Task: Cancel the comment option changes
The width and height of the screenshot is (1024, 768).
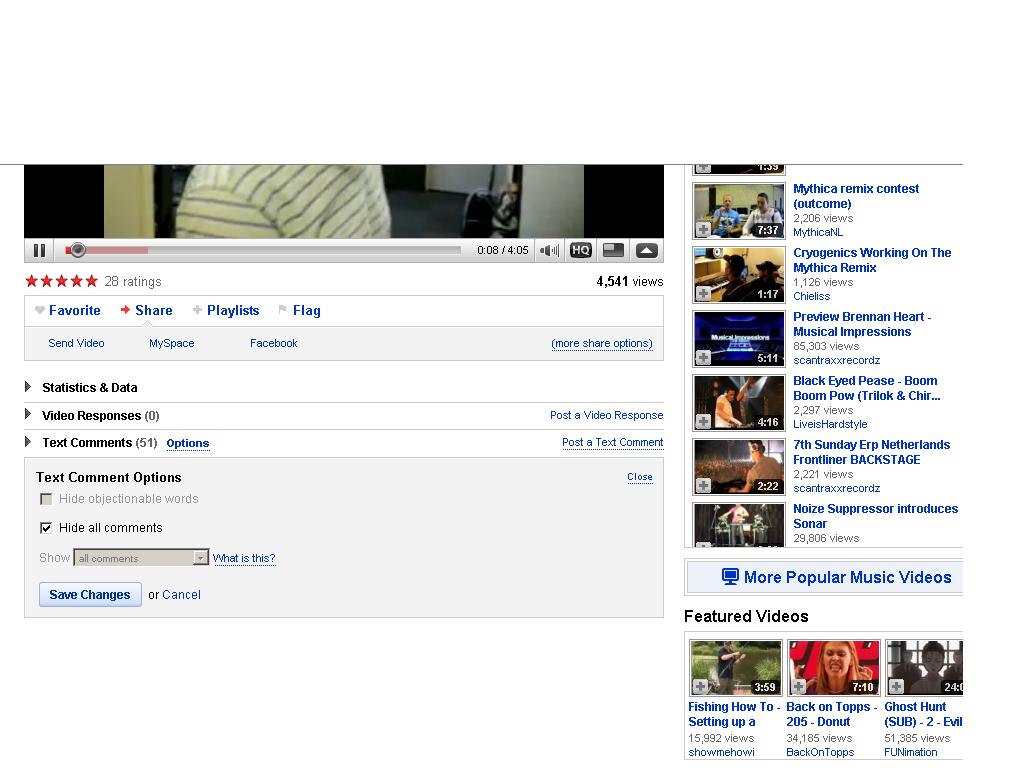Action: [x=182, y=595]
